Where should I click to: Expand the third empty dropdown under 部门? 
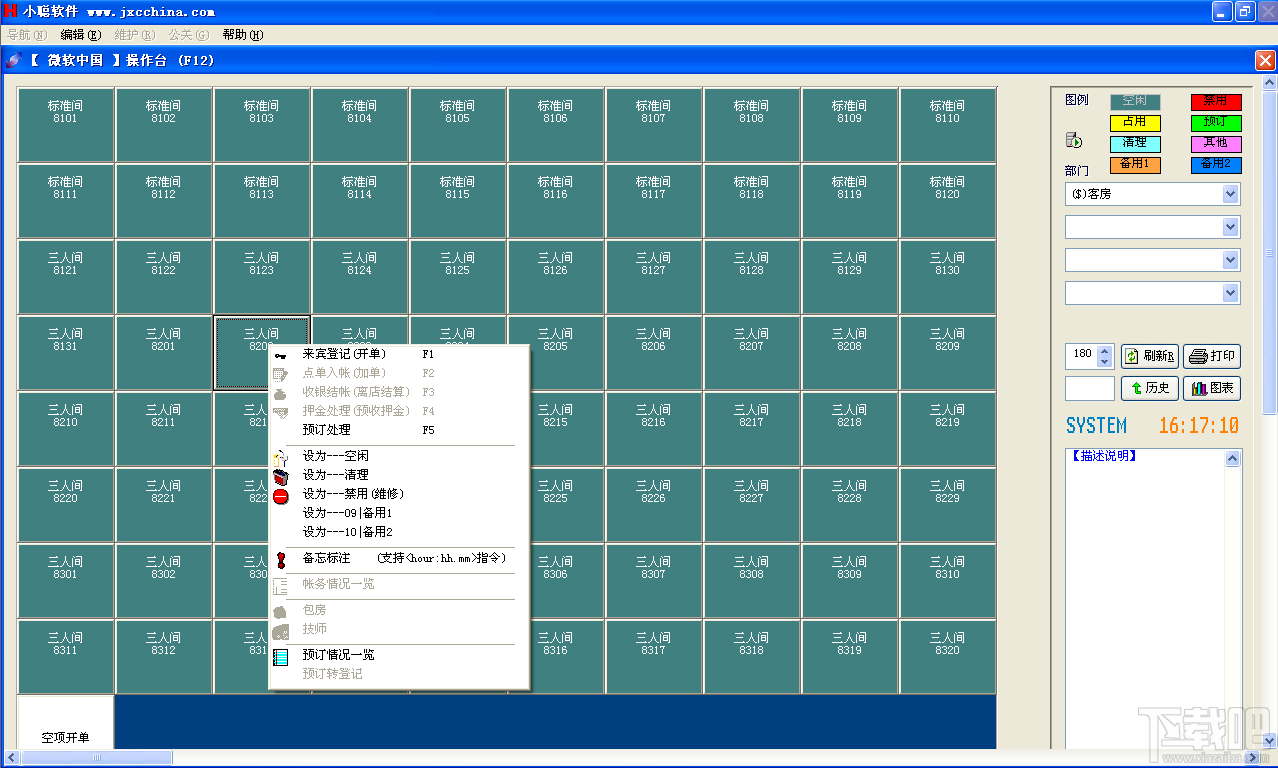[1231, 260]
